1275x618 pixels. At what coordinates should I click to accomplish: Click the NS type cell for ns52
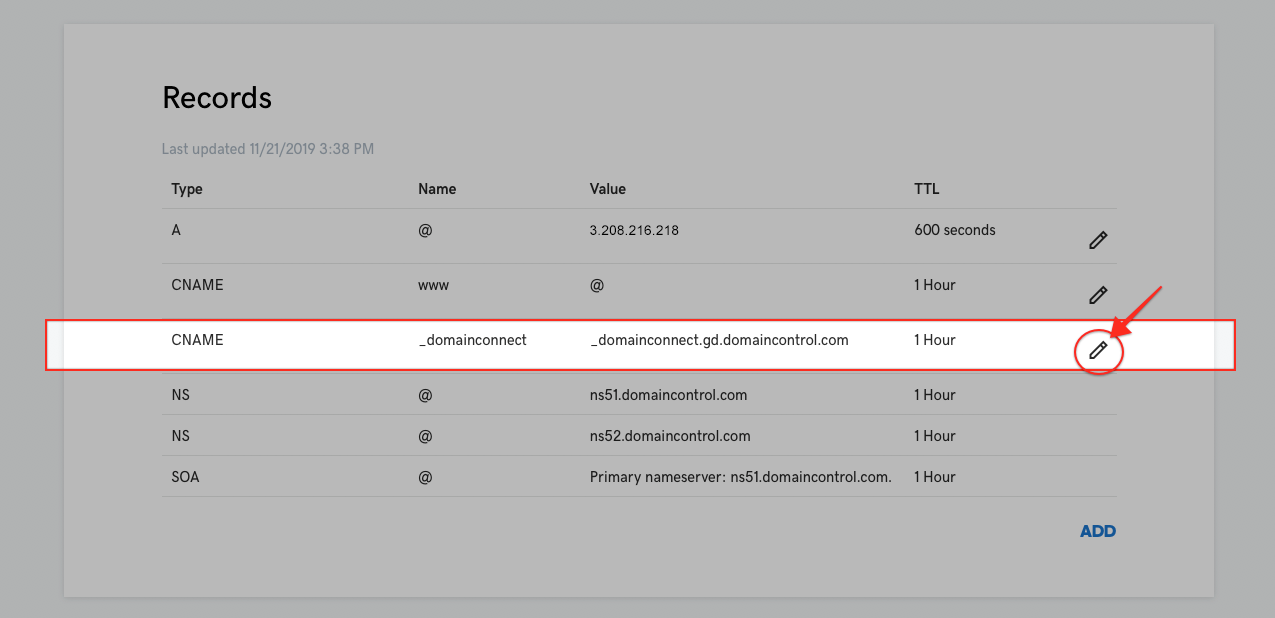[180, 436]
